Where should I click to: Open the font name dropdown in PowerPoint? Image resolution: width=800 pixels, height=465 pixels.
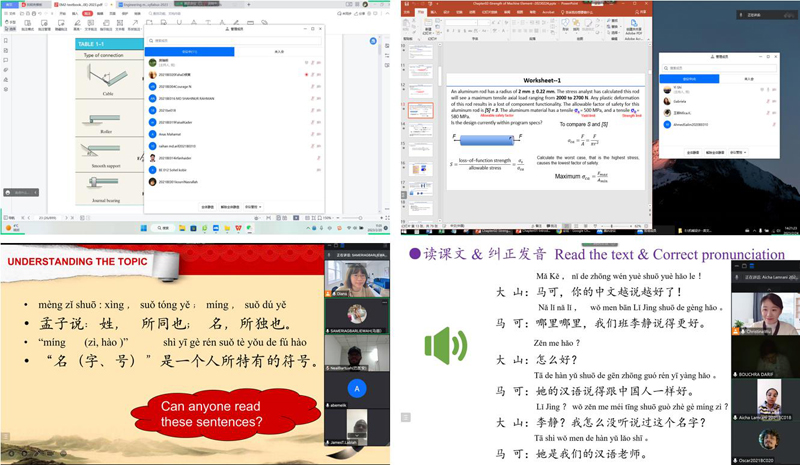[476, 21]
